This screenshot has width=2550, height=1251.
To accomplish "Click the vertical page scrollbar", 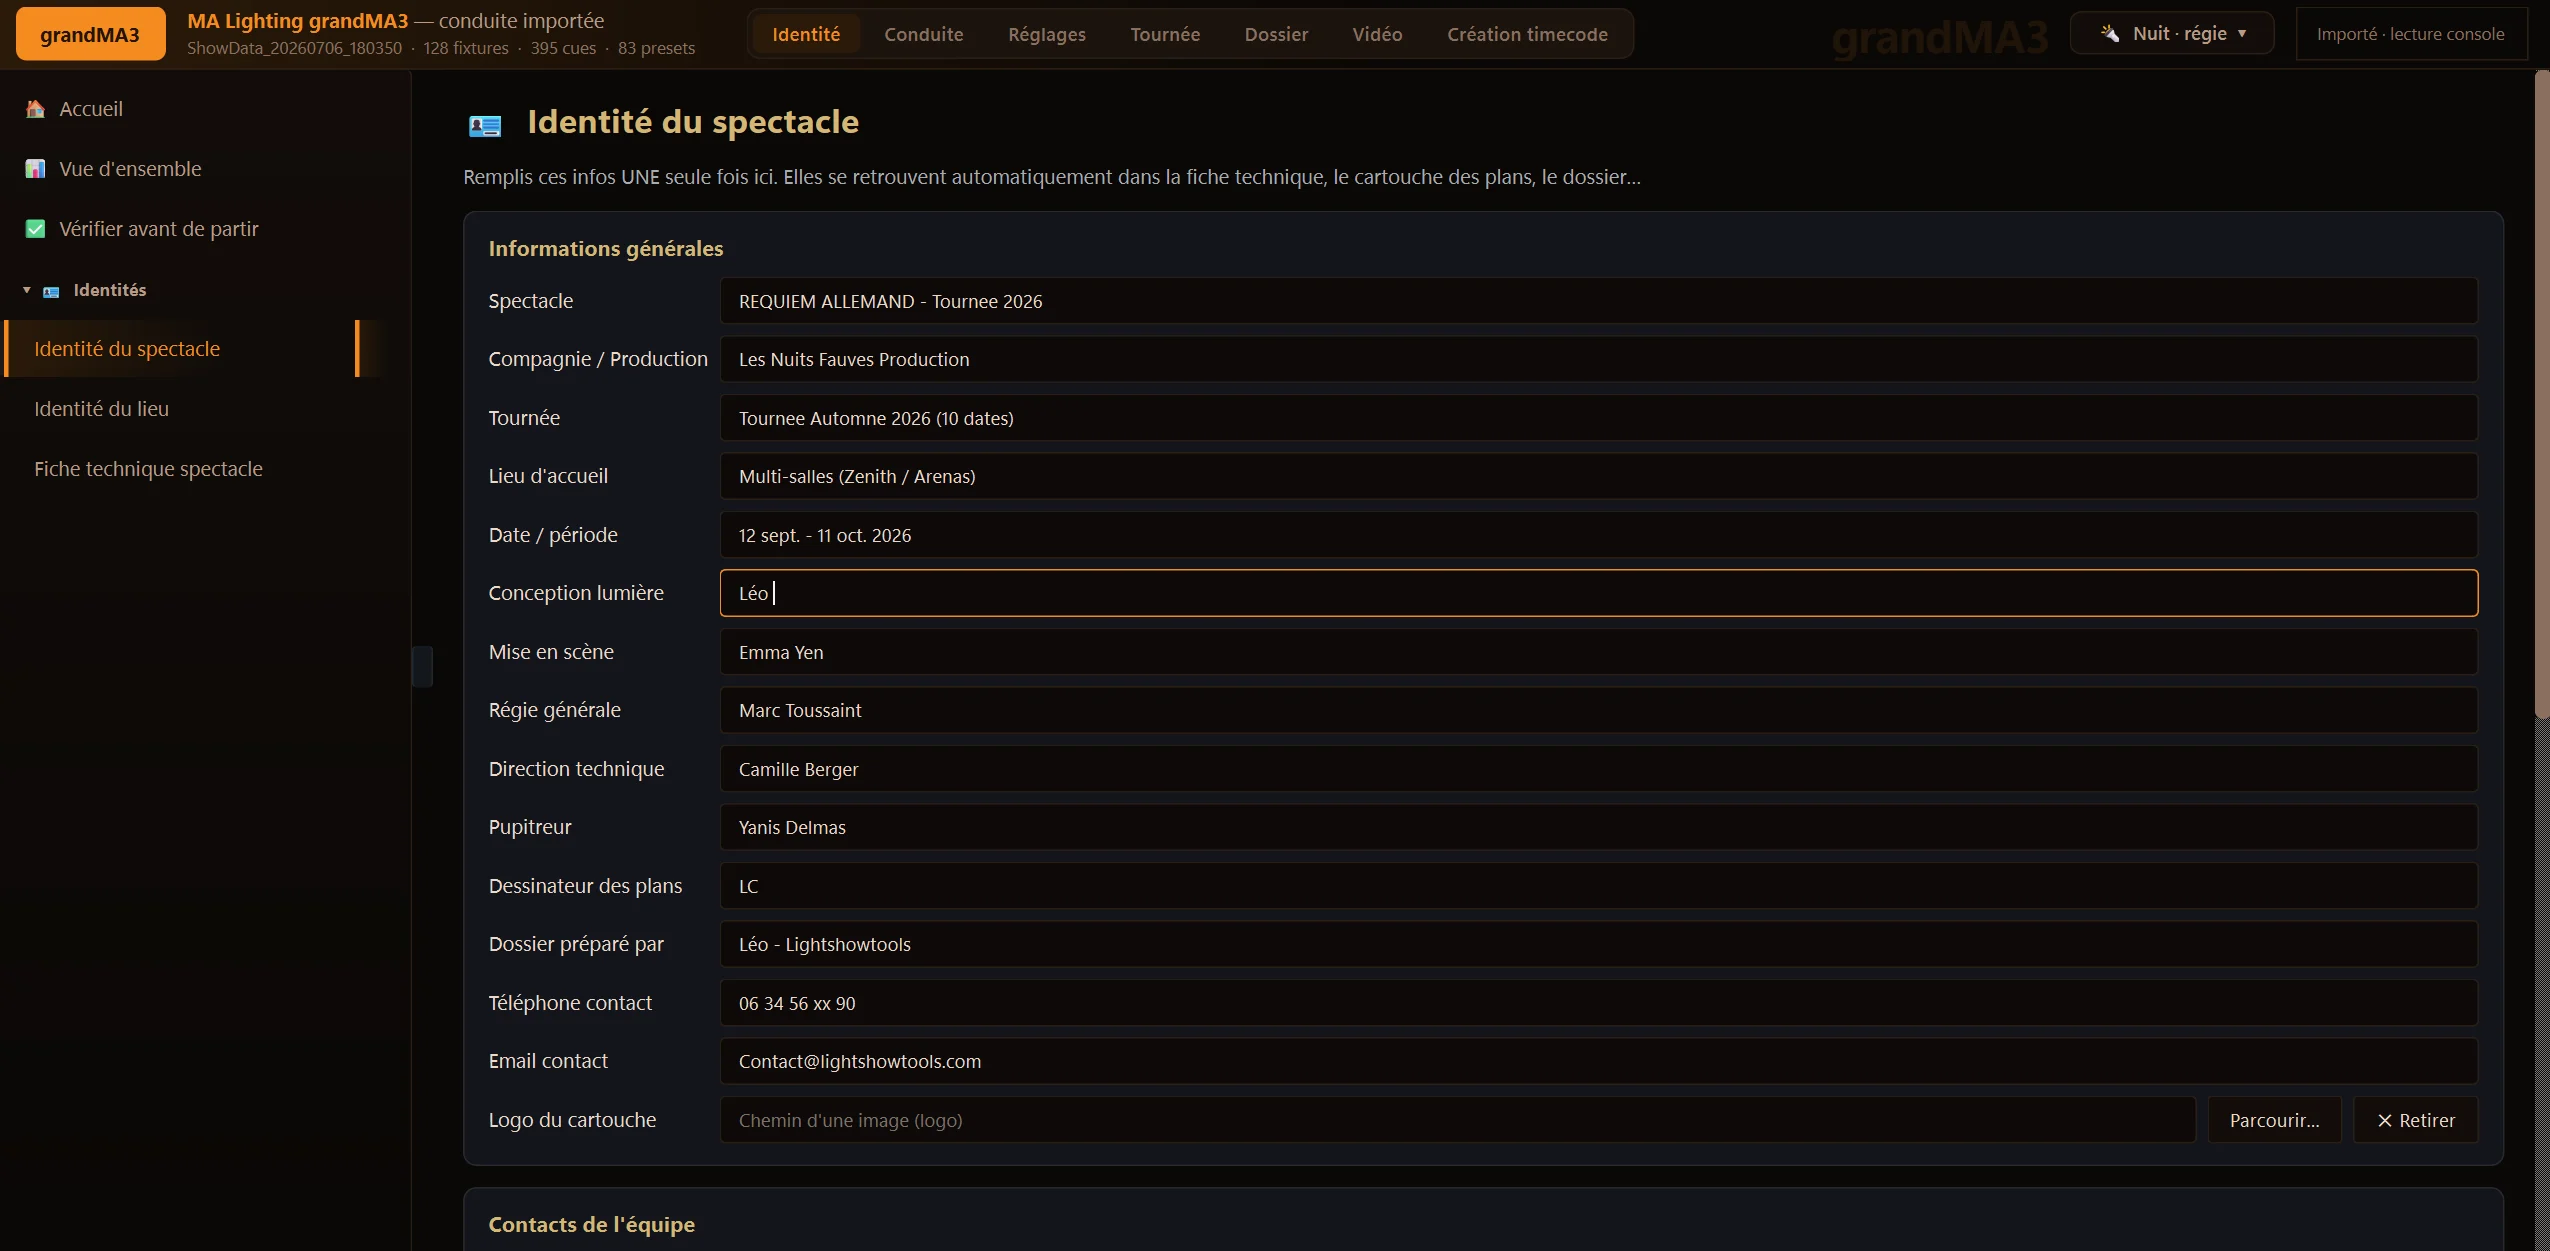I will pos(2542,394).
